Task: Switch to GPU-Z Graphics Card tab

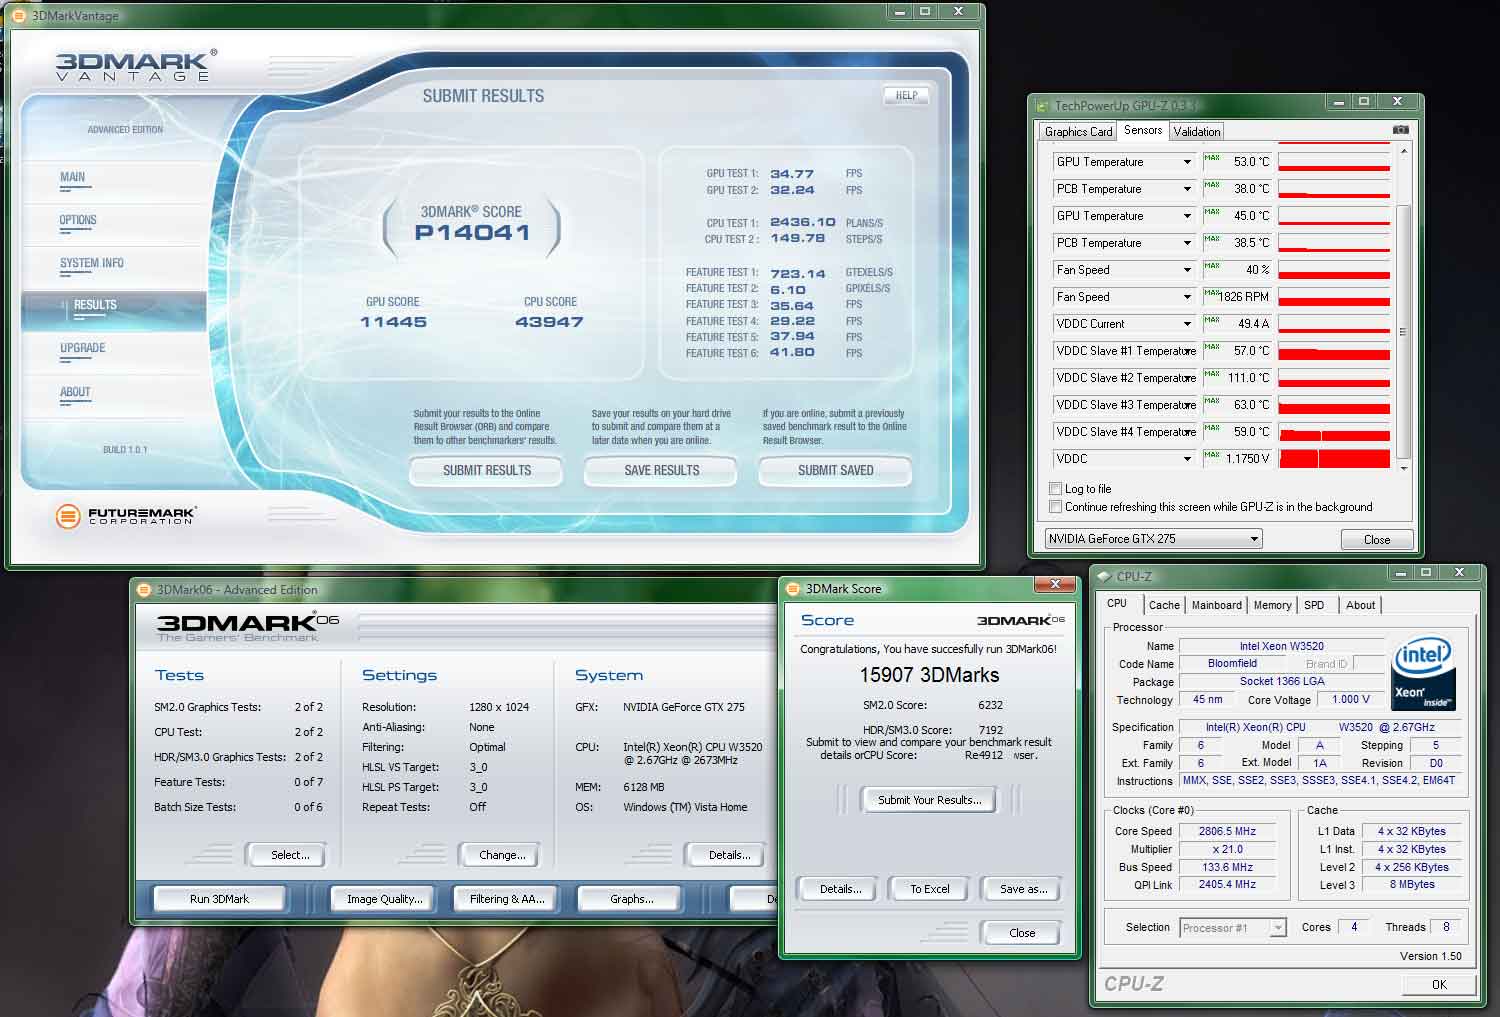Action: pos(1078,132)
